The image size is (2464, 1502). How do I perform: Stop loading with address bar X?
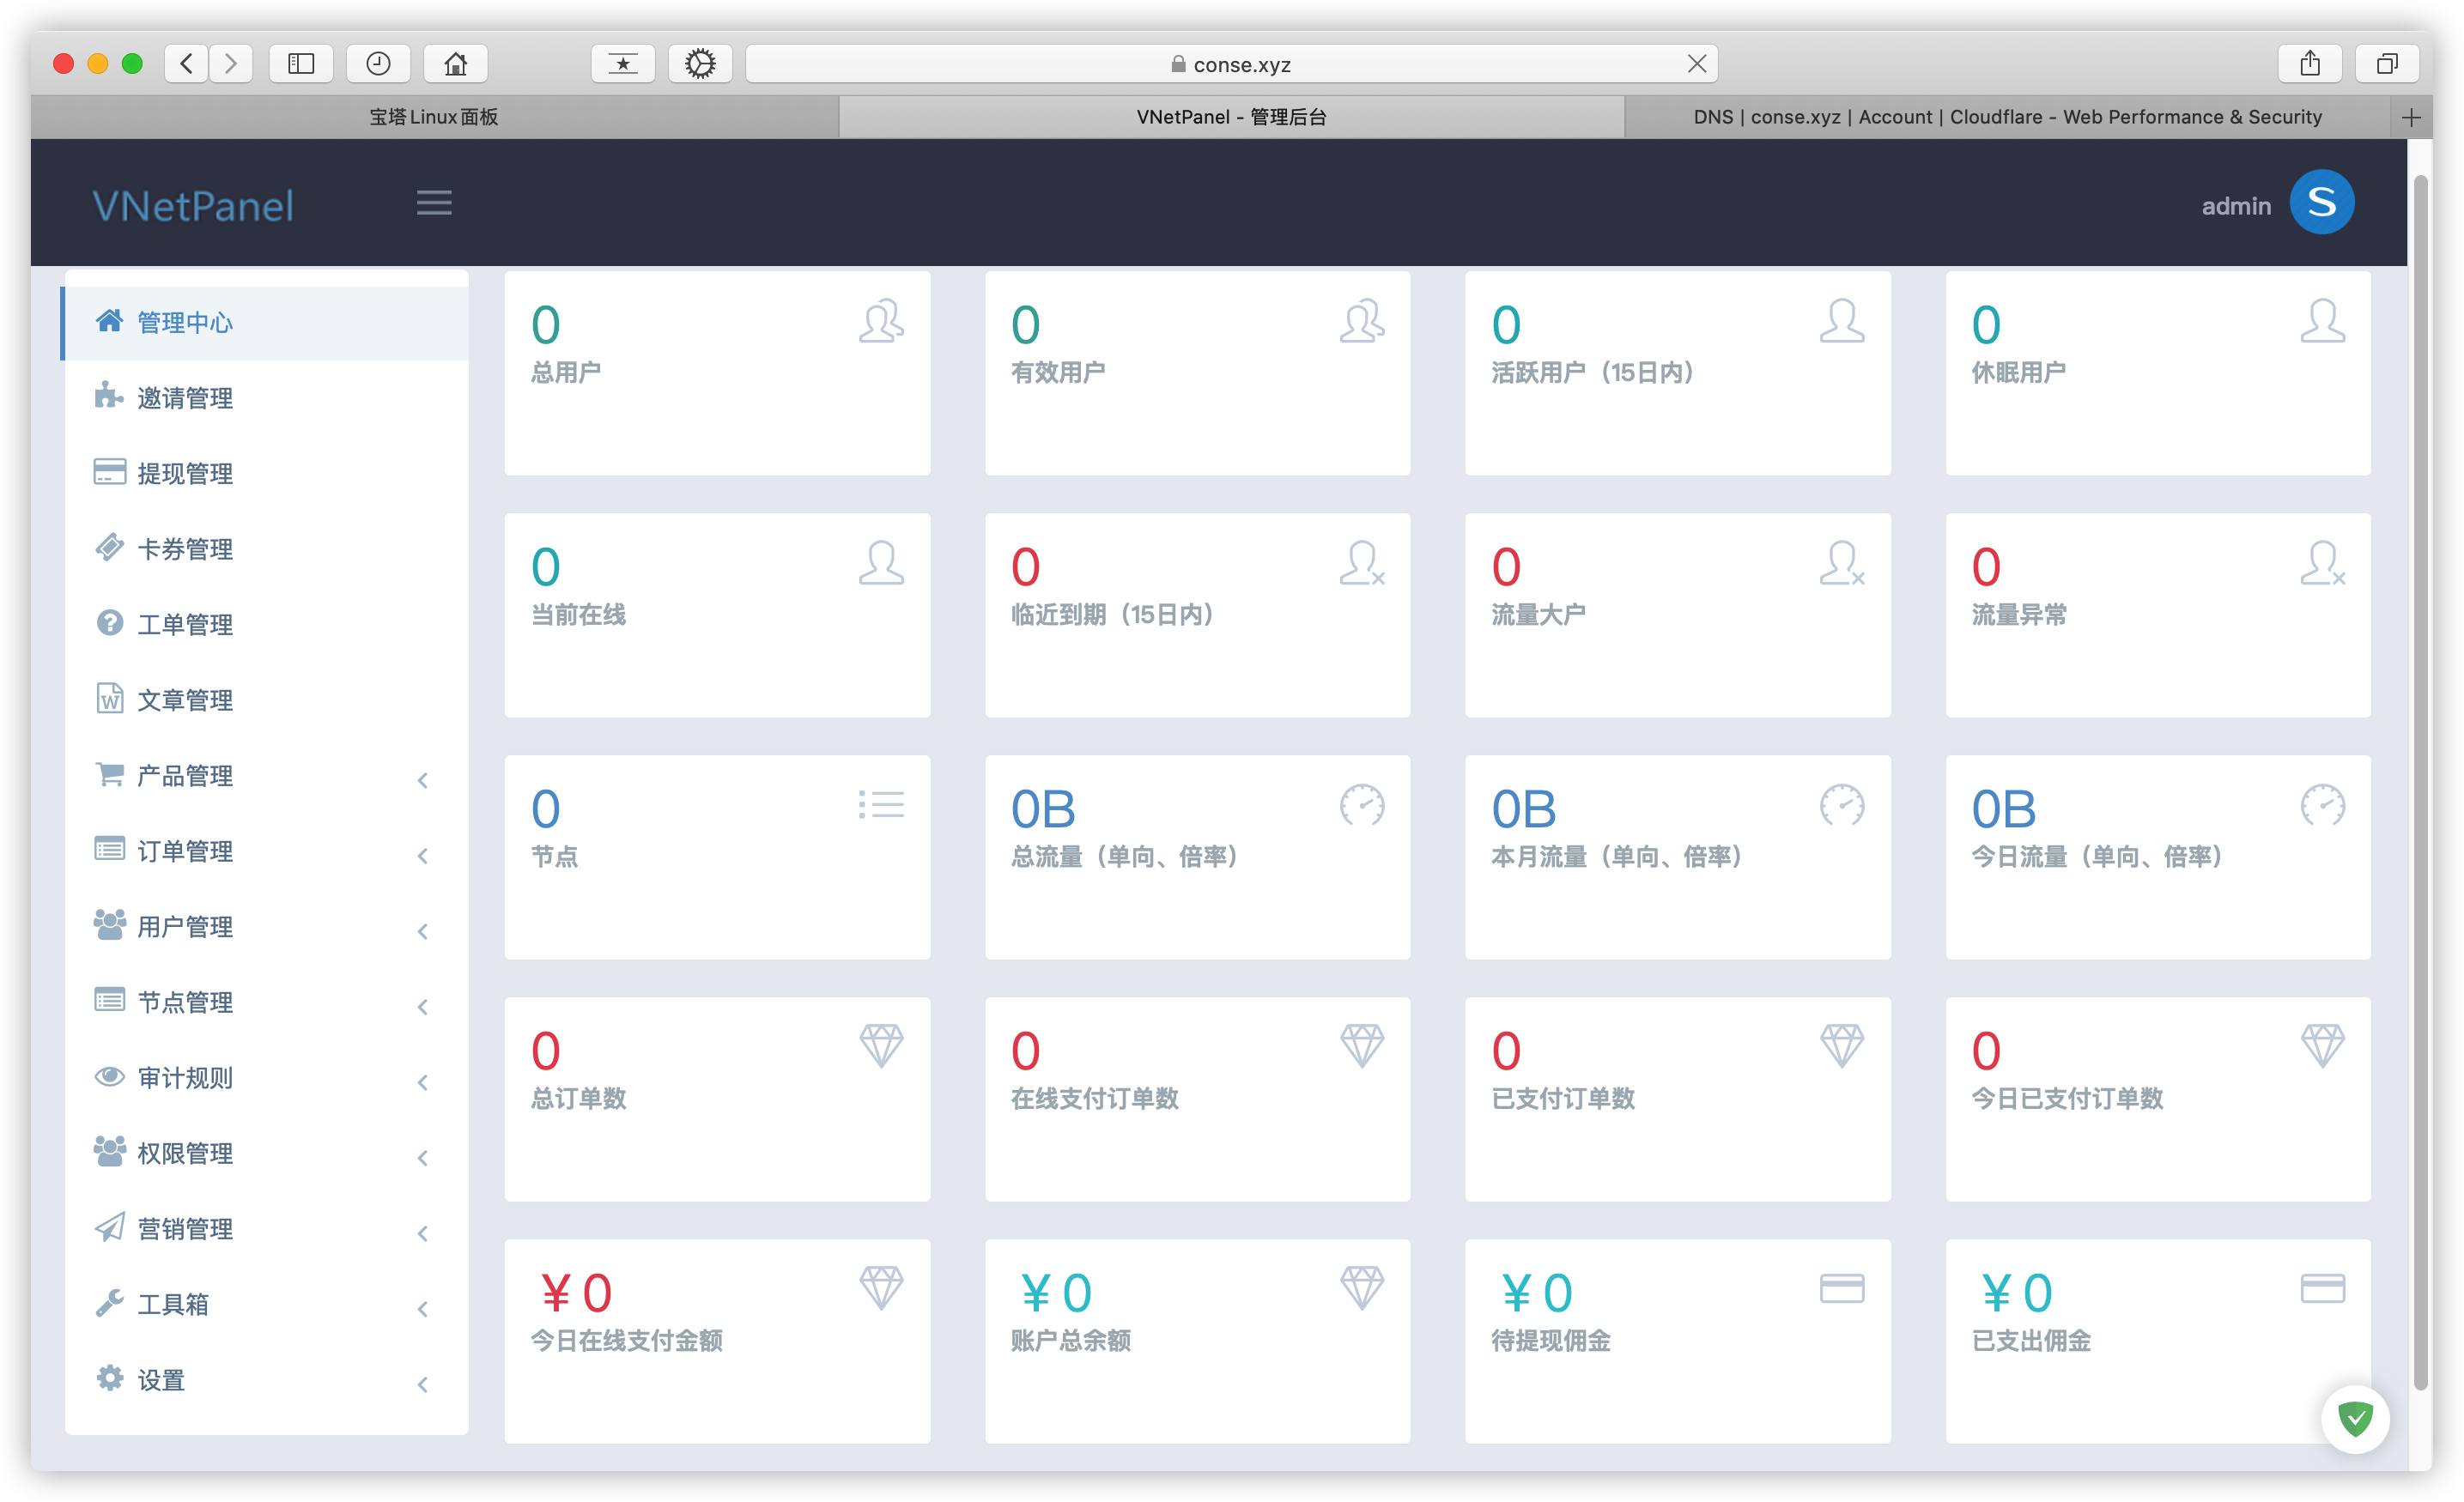[1697, 64]
